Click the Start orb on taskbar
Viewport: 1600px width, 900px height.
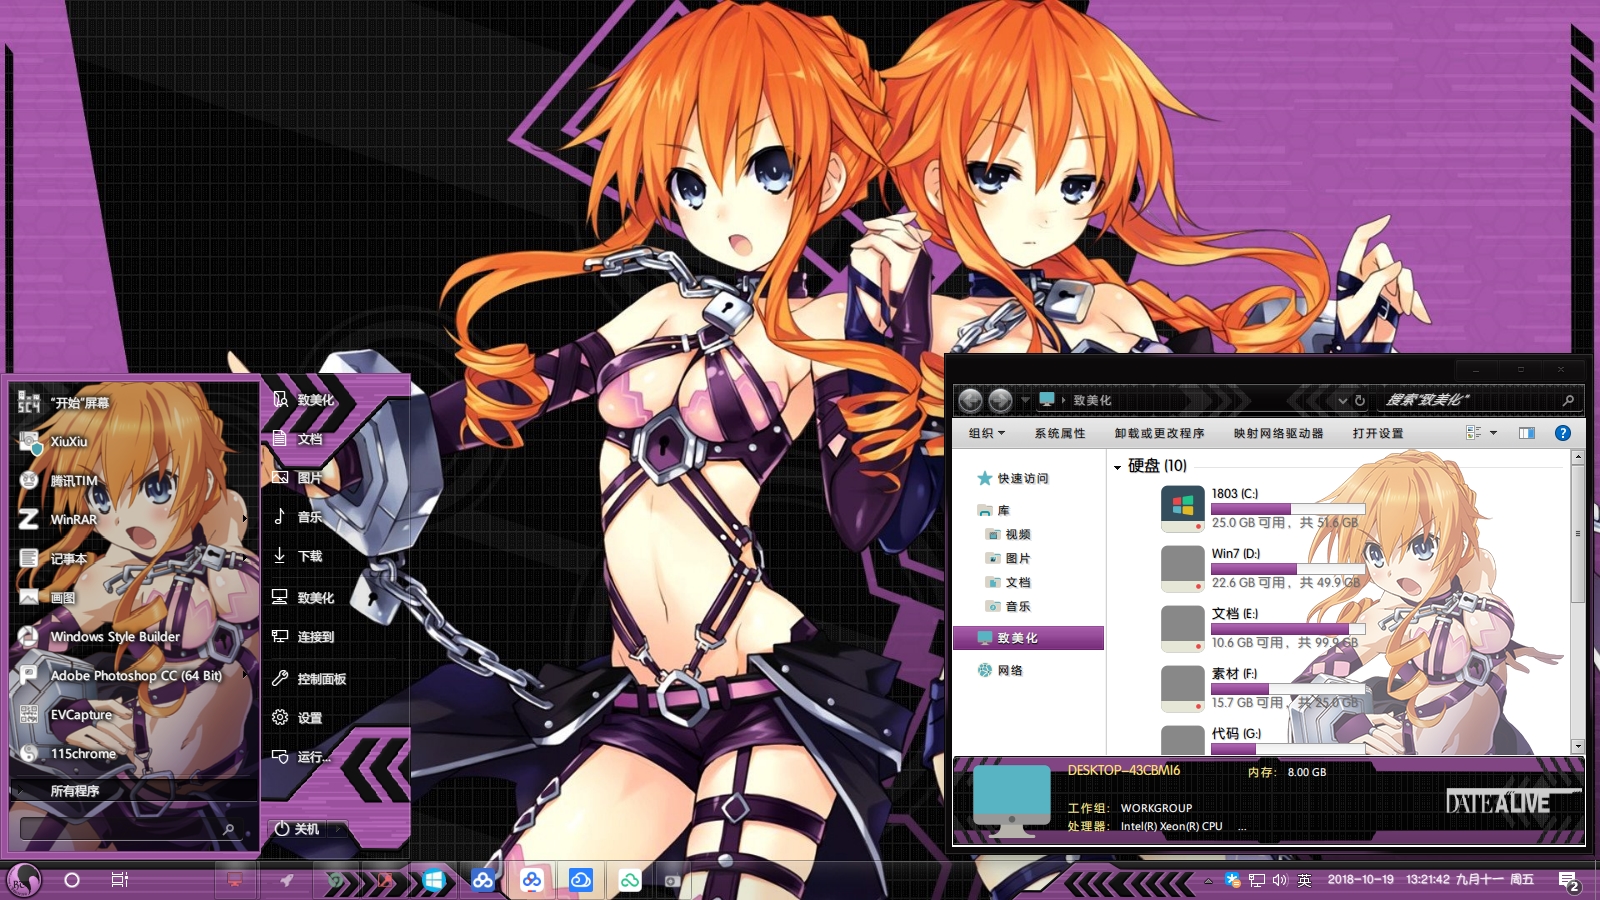pyautogui.click(x=23, y=880)
